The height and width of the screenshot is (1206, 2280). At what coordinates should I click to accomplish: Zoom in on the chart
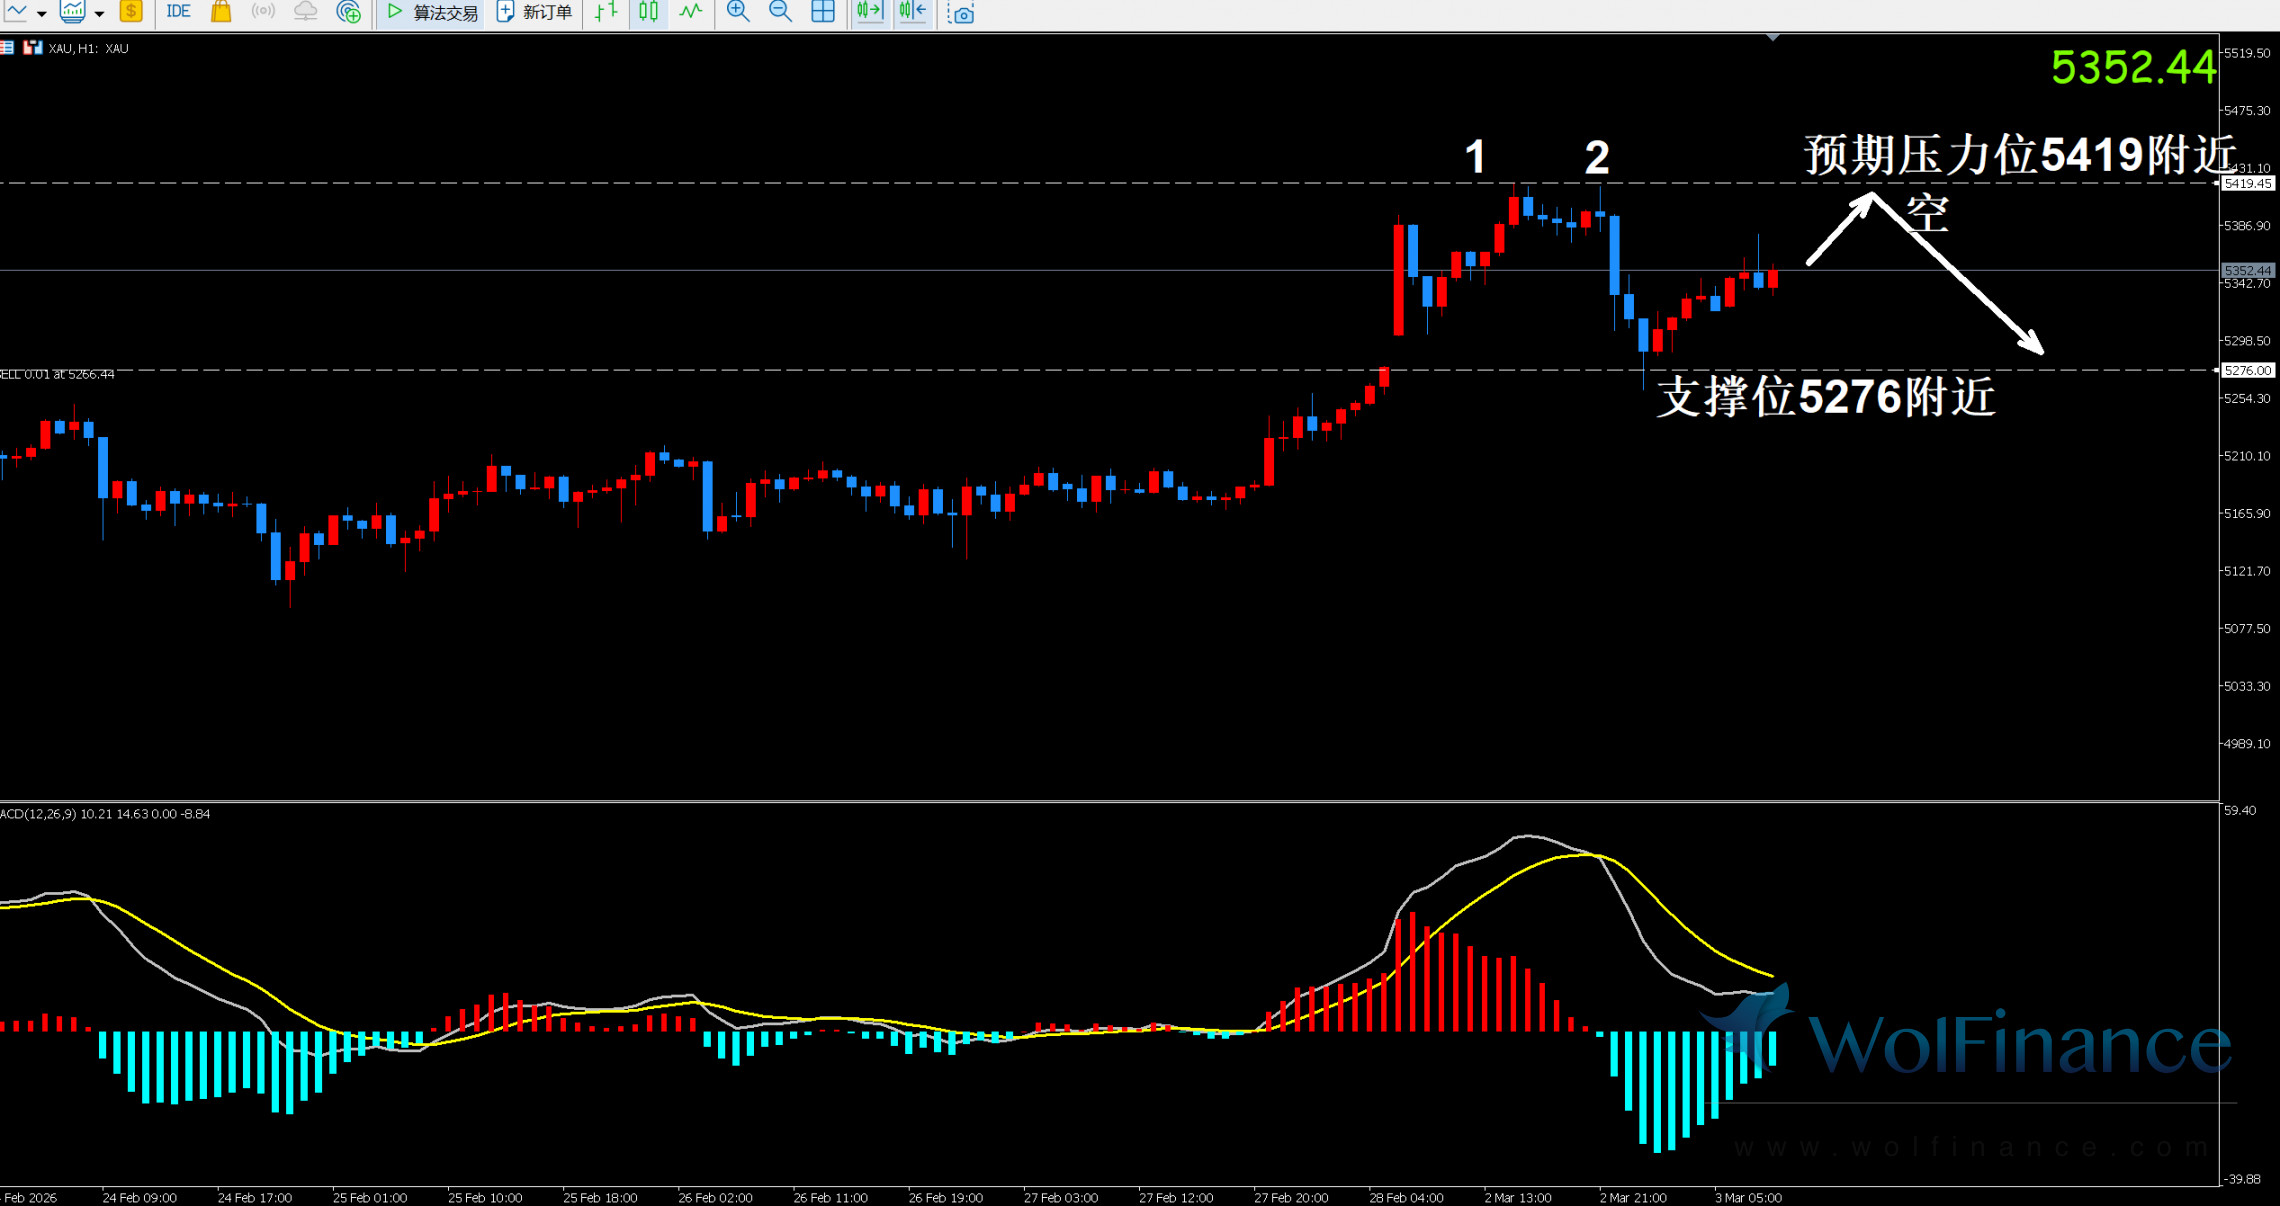[738, 12]
